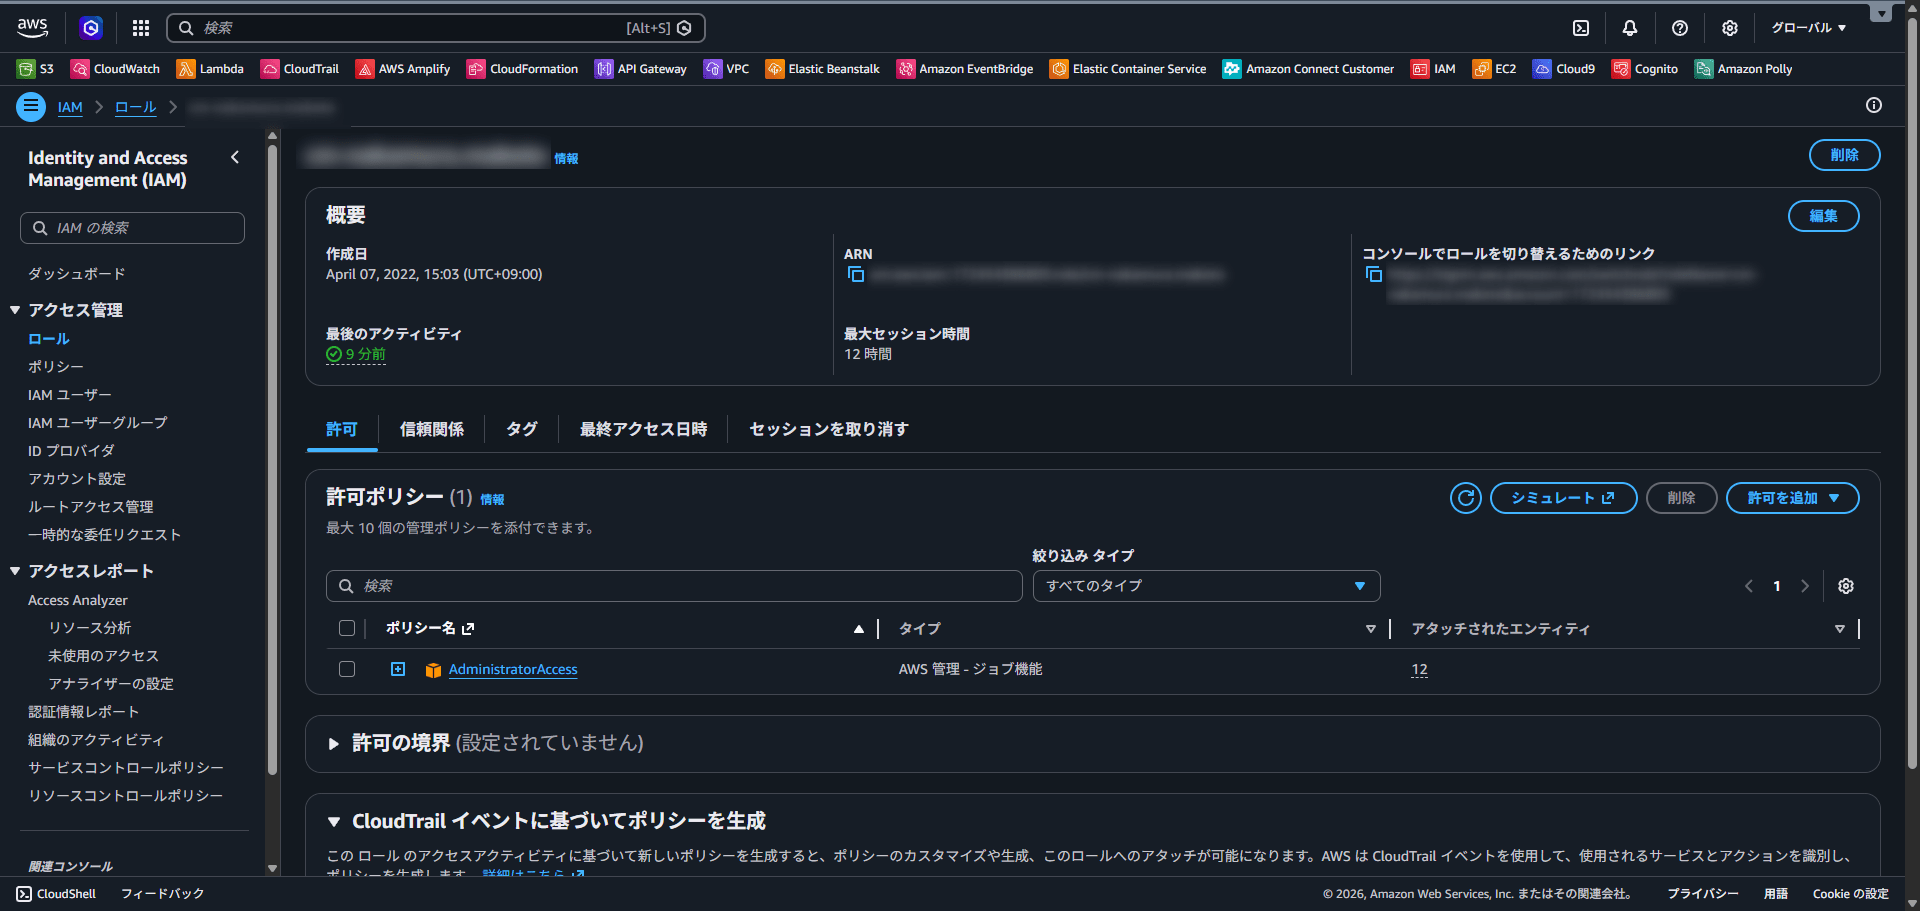Open the グローバル region dropdown

tap(1809, 28)
